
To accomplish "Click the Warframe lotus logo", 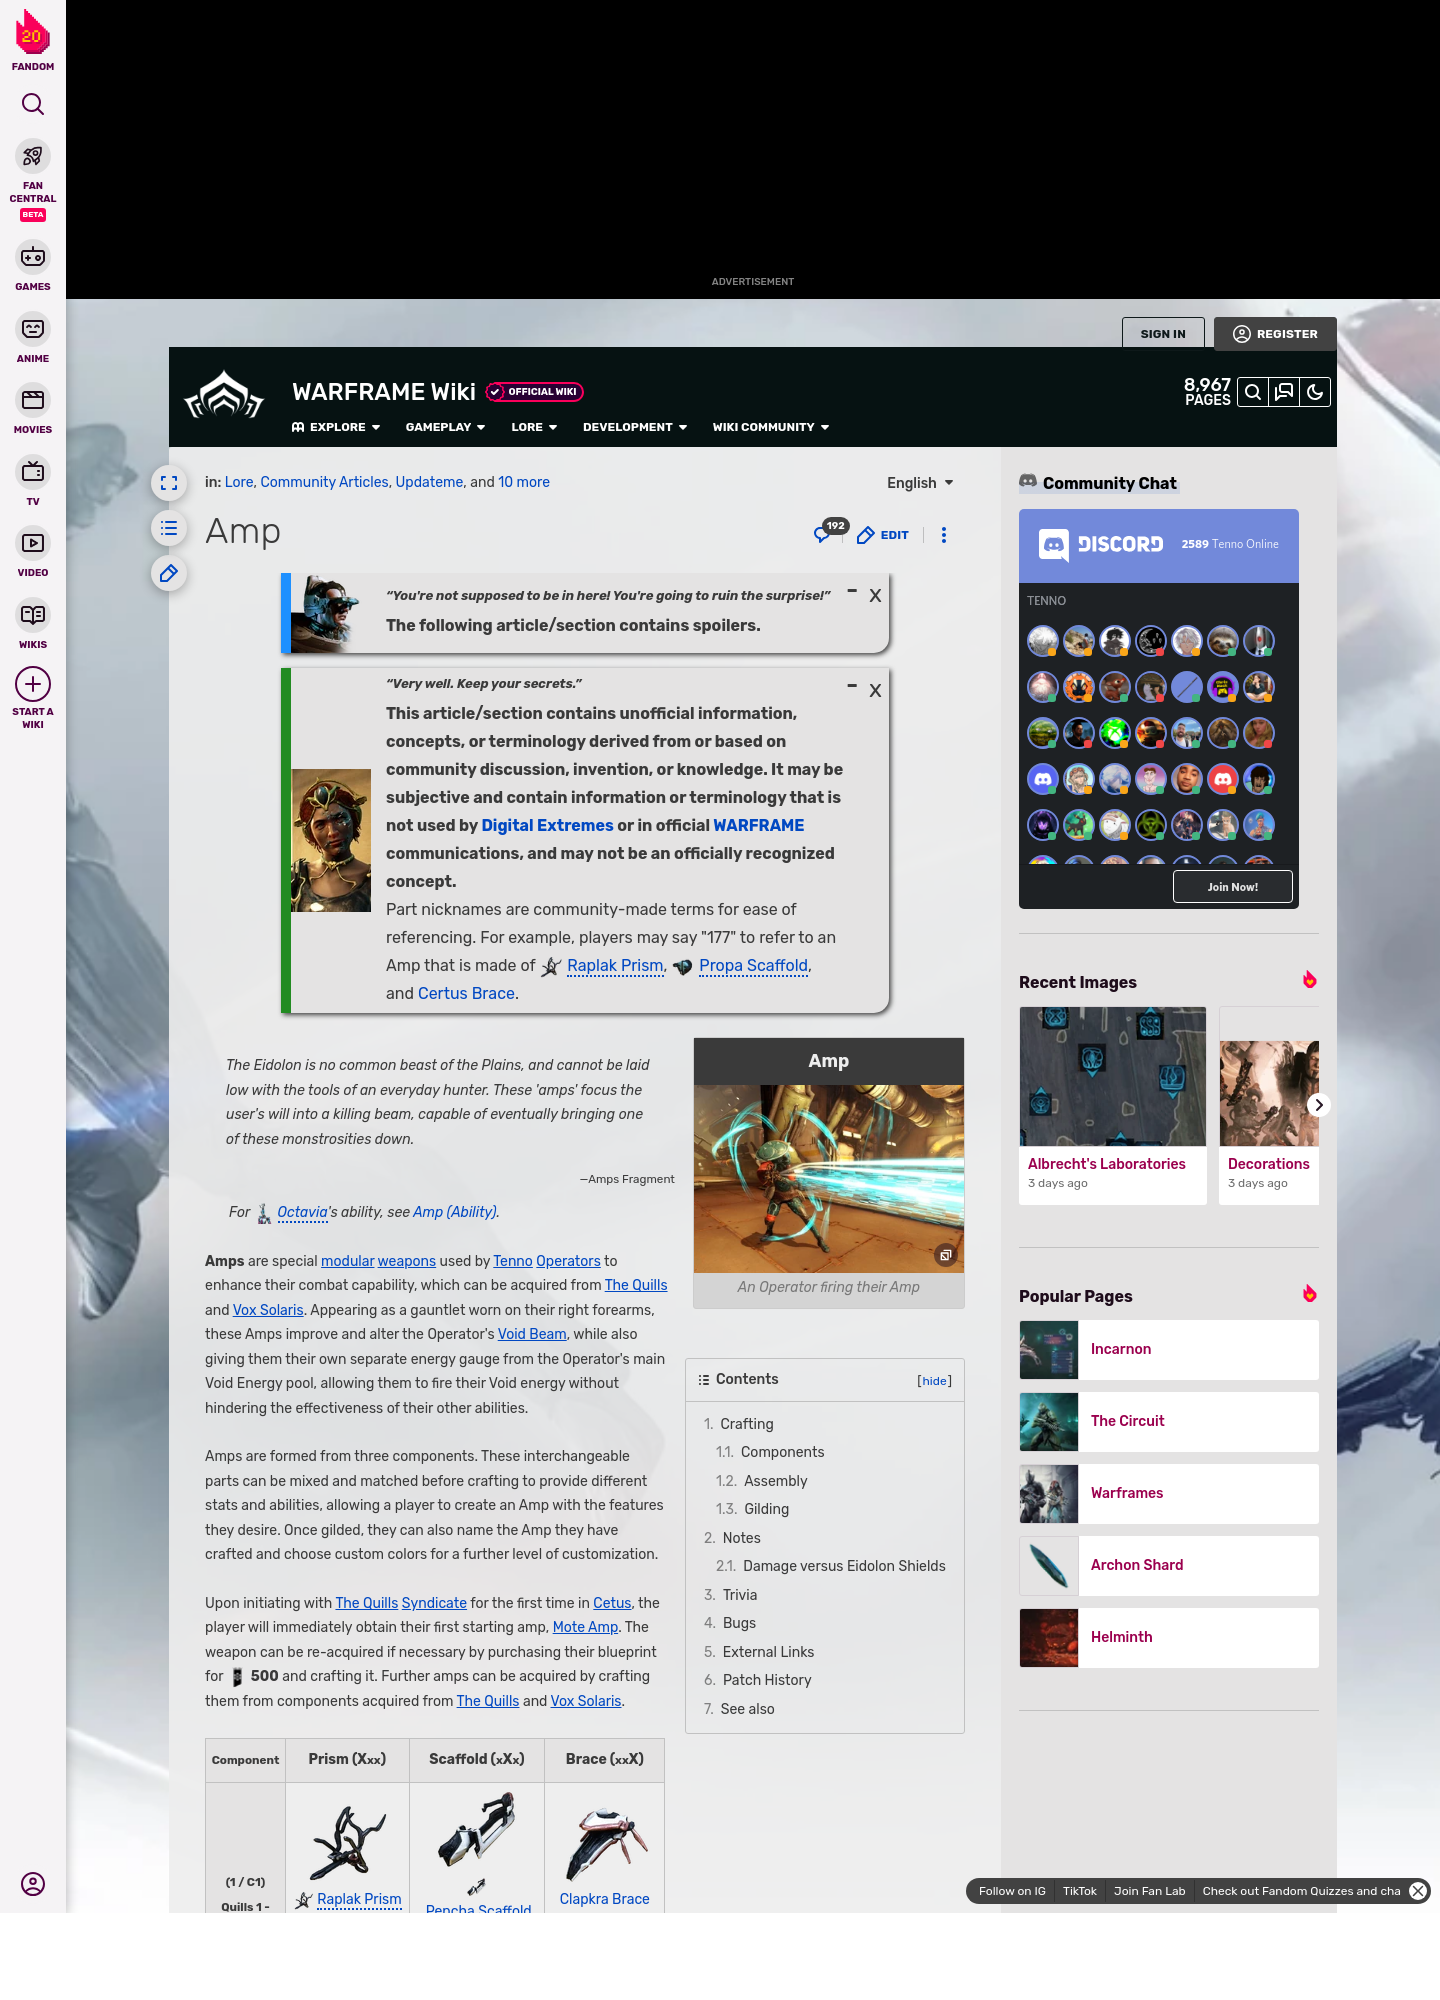I will pos(224,396).
